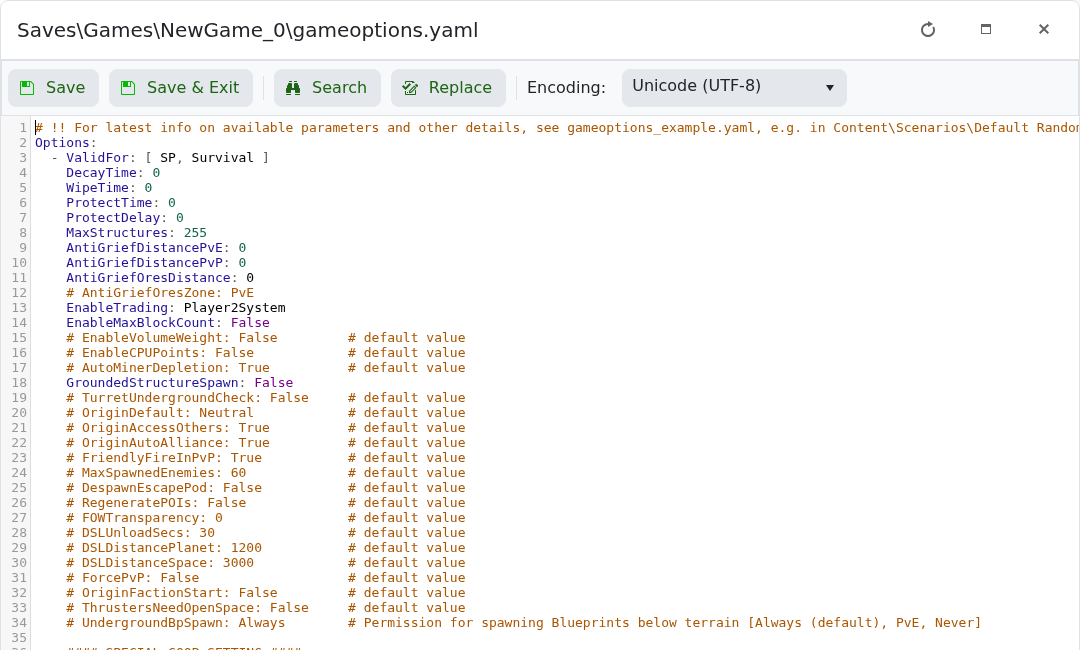The height and width of the screenshot is (650, 1080).
Task: Click the 'ValidFor' key on line 3
Action: [x=97, y=158]
